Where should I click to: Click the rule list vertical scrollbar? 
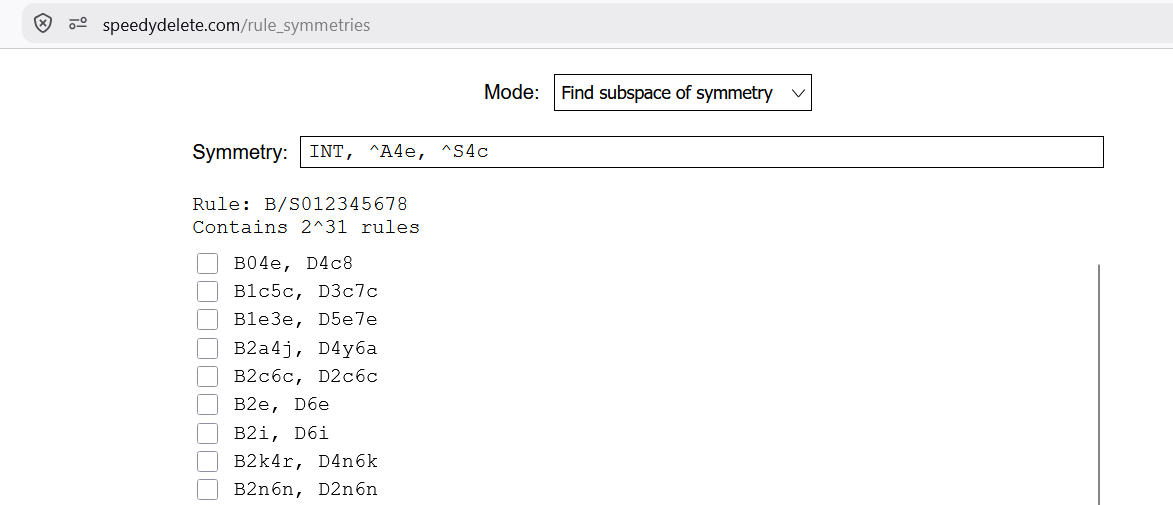(x=1098, y=384)
